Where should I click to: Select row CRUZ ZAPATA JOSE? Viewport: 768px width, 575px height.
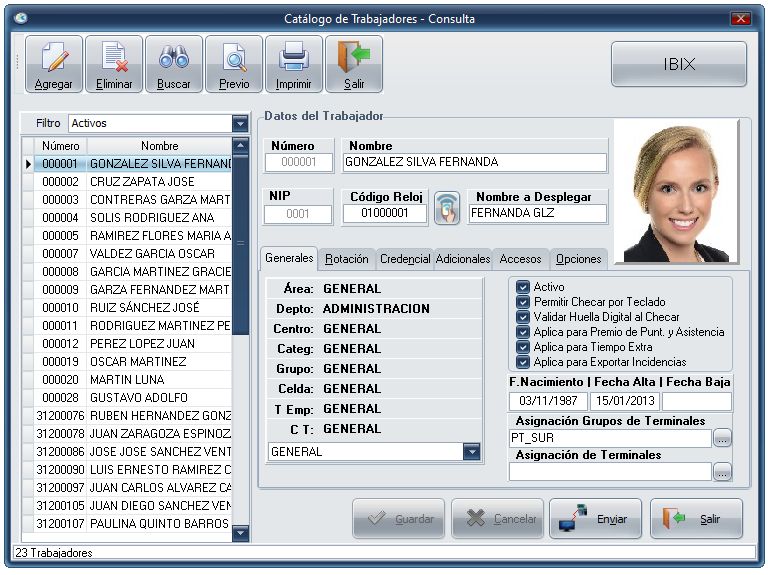pos(132,182)
